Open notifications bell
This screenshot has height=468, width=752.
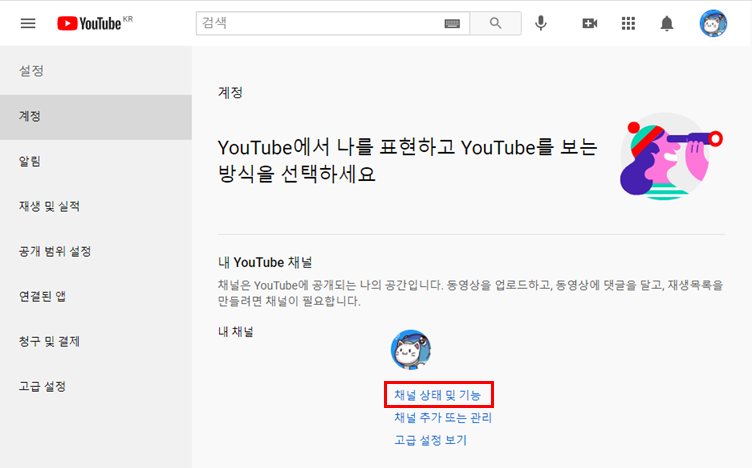coord(667,23)
